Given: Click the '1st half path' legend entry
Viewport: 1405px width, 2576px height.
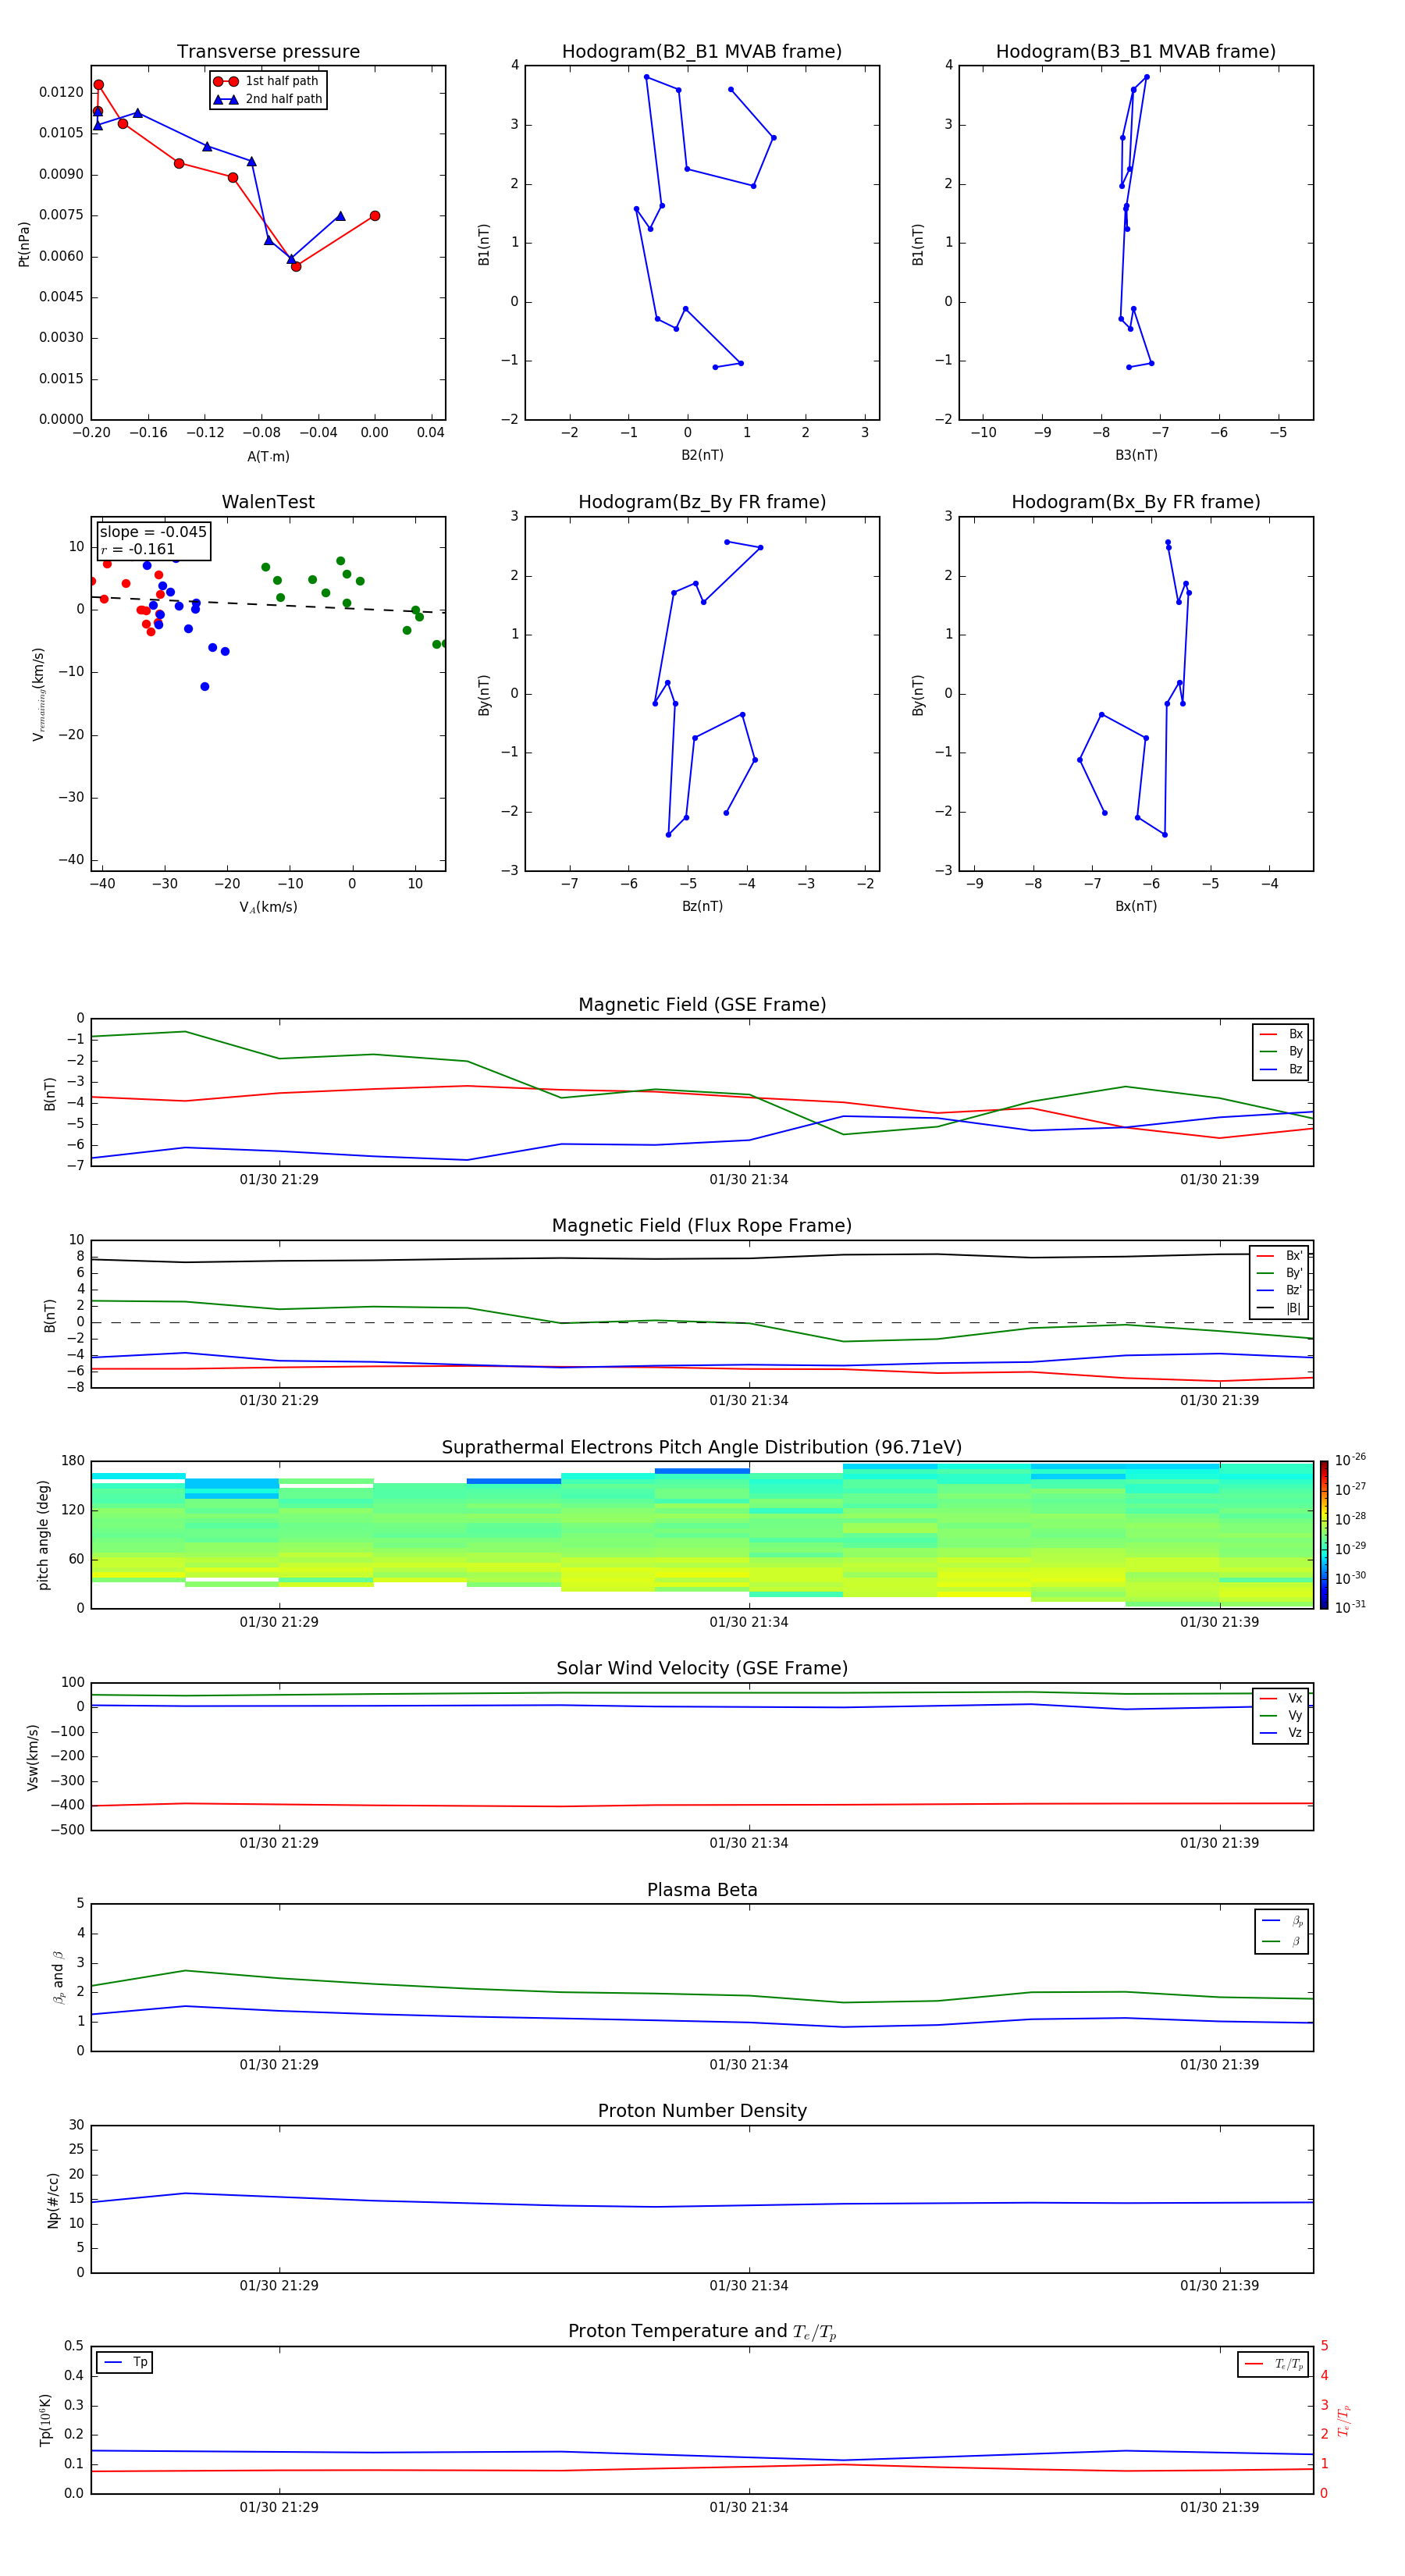Looking at the screenshot, I should click(266, 81).
